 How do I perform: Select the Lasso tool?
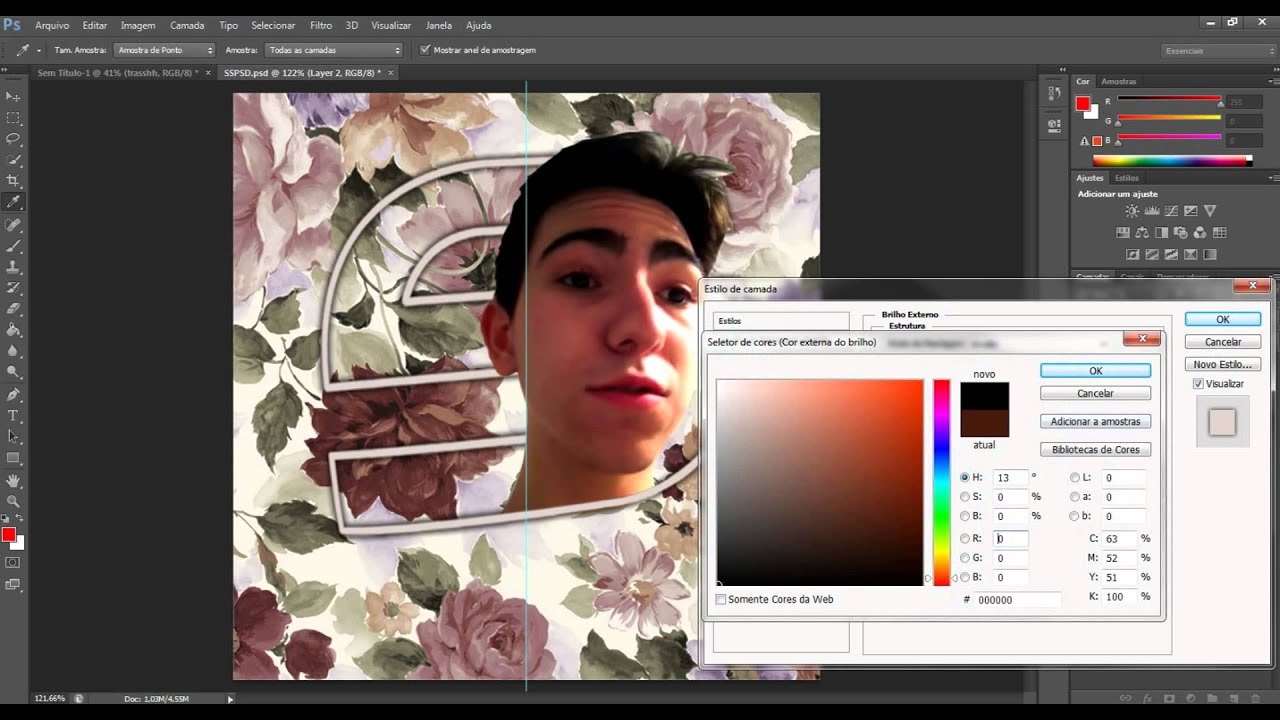pyautogui.click(x=13, y=138)
